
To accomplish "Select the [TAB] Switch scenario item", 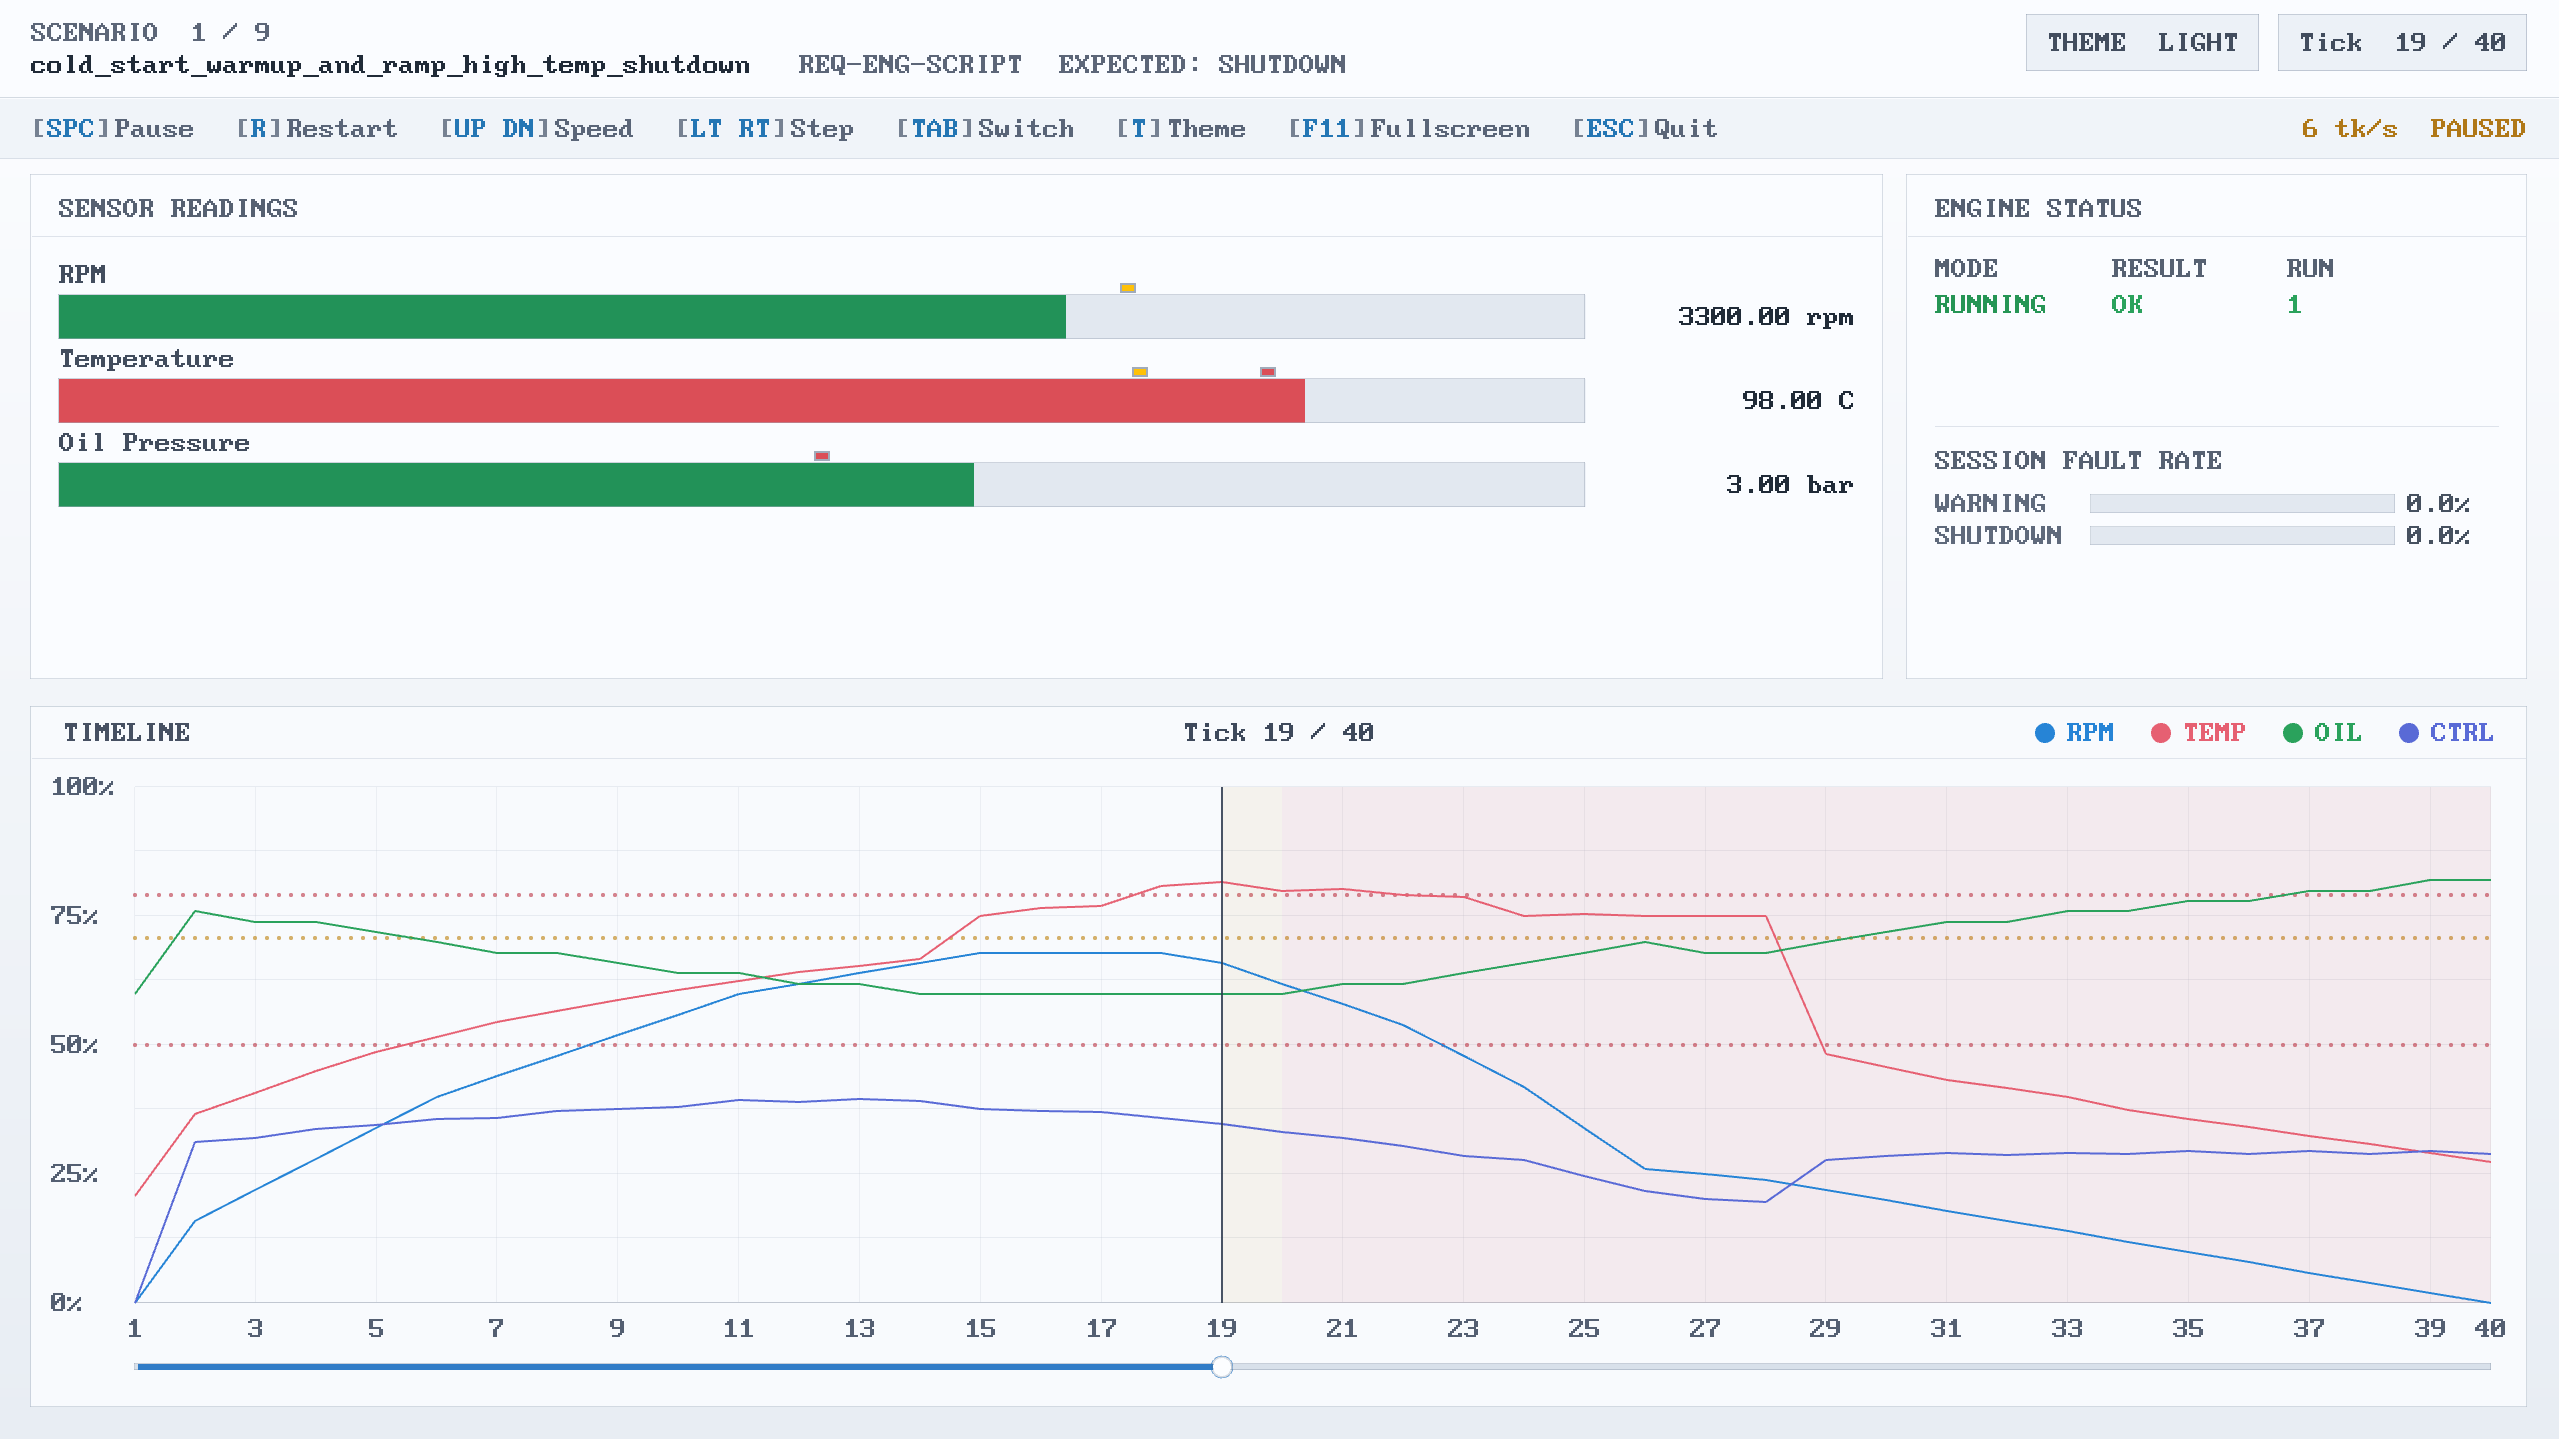I will tap(984, 129).
